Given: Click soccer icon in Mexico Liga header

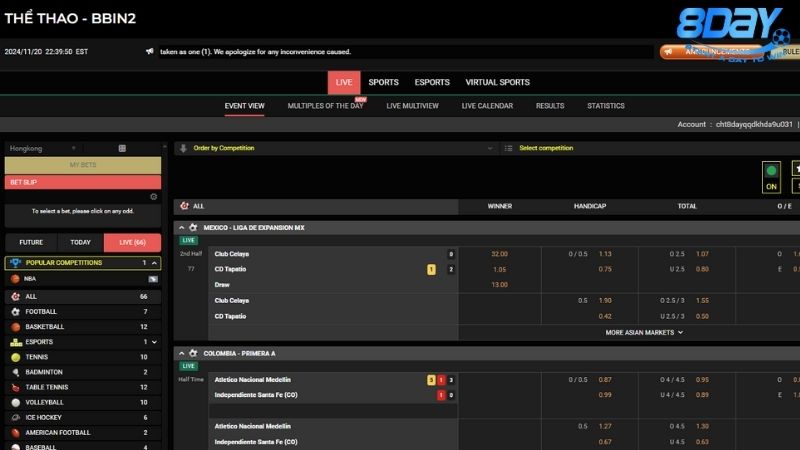Looking at the screenshot, I should pos(193,228).
